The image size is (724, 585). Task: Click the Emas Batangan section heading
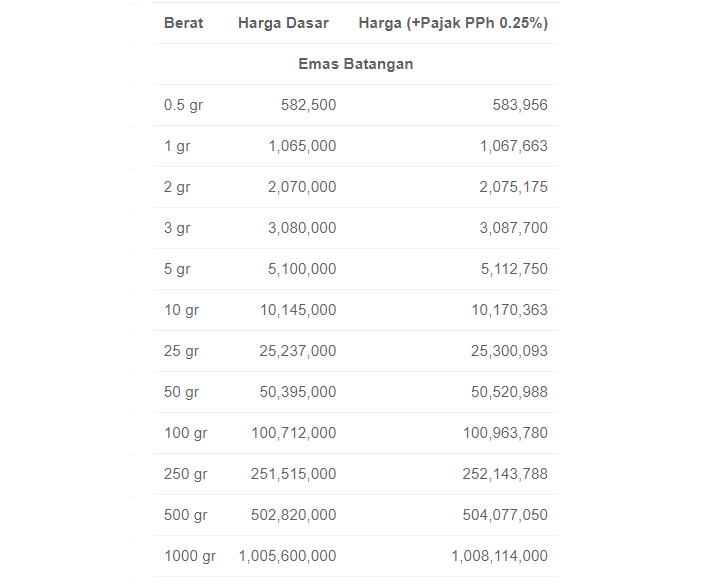[356, 64]
